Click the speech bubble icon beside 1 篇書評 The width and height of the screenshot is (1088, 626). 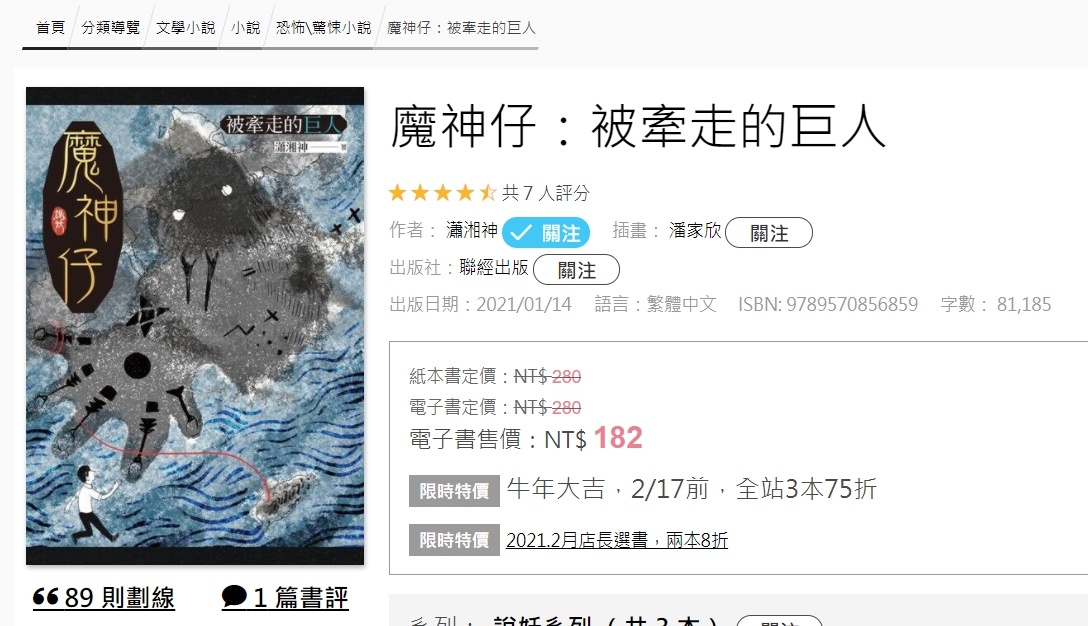click(x=235, y=596)
